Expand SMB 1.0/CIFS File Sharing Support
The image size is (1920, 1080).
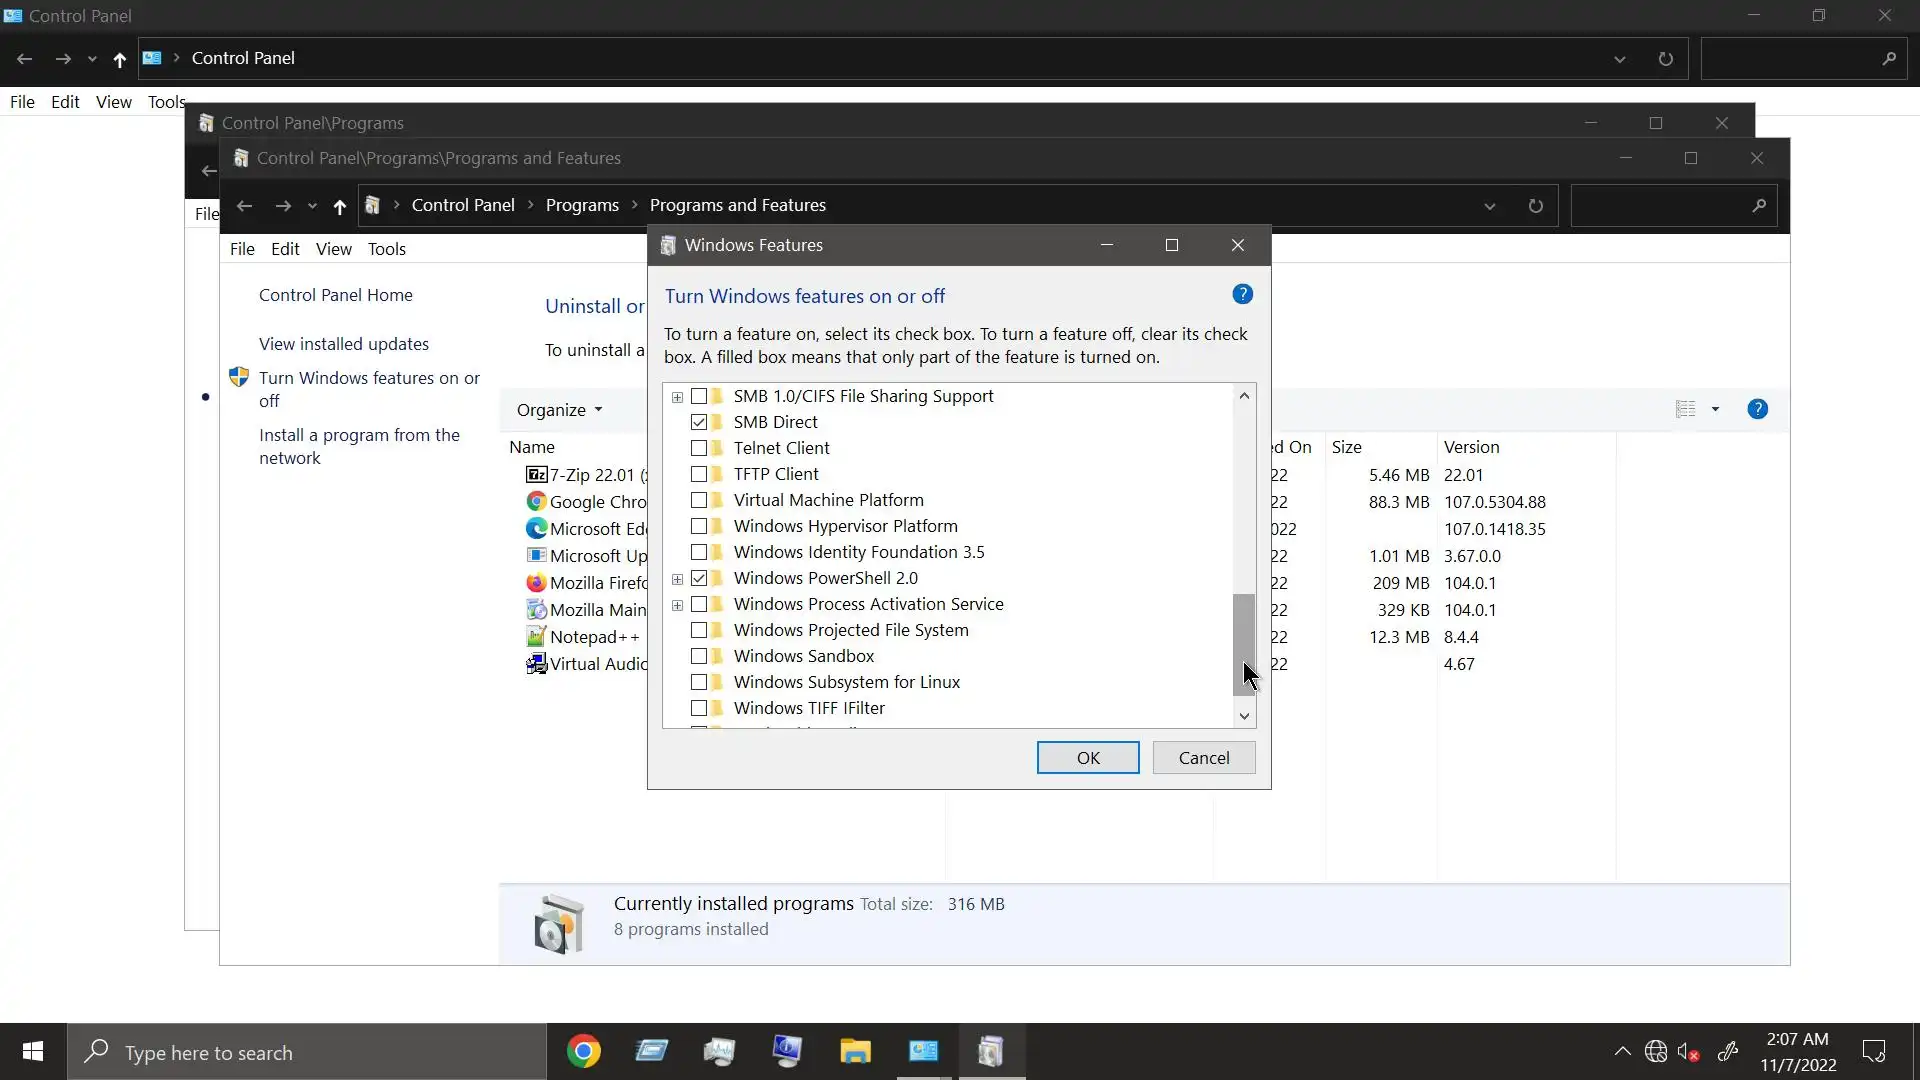[x=677, y=397]
